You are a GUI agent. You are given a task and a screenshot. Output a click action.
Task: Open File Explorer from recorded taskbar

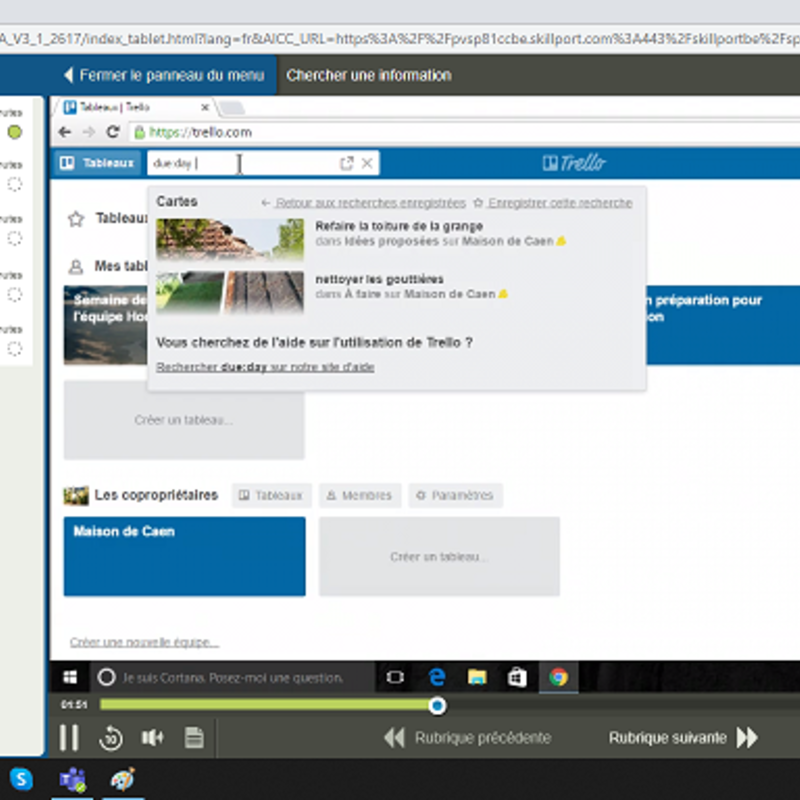(x=477, y=677)
